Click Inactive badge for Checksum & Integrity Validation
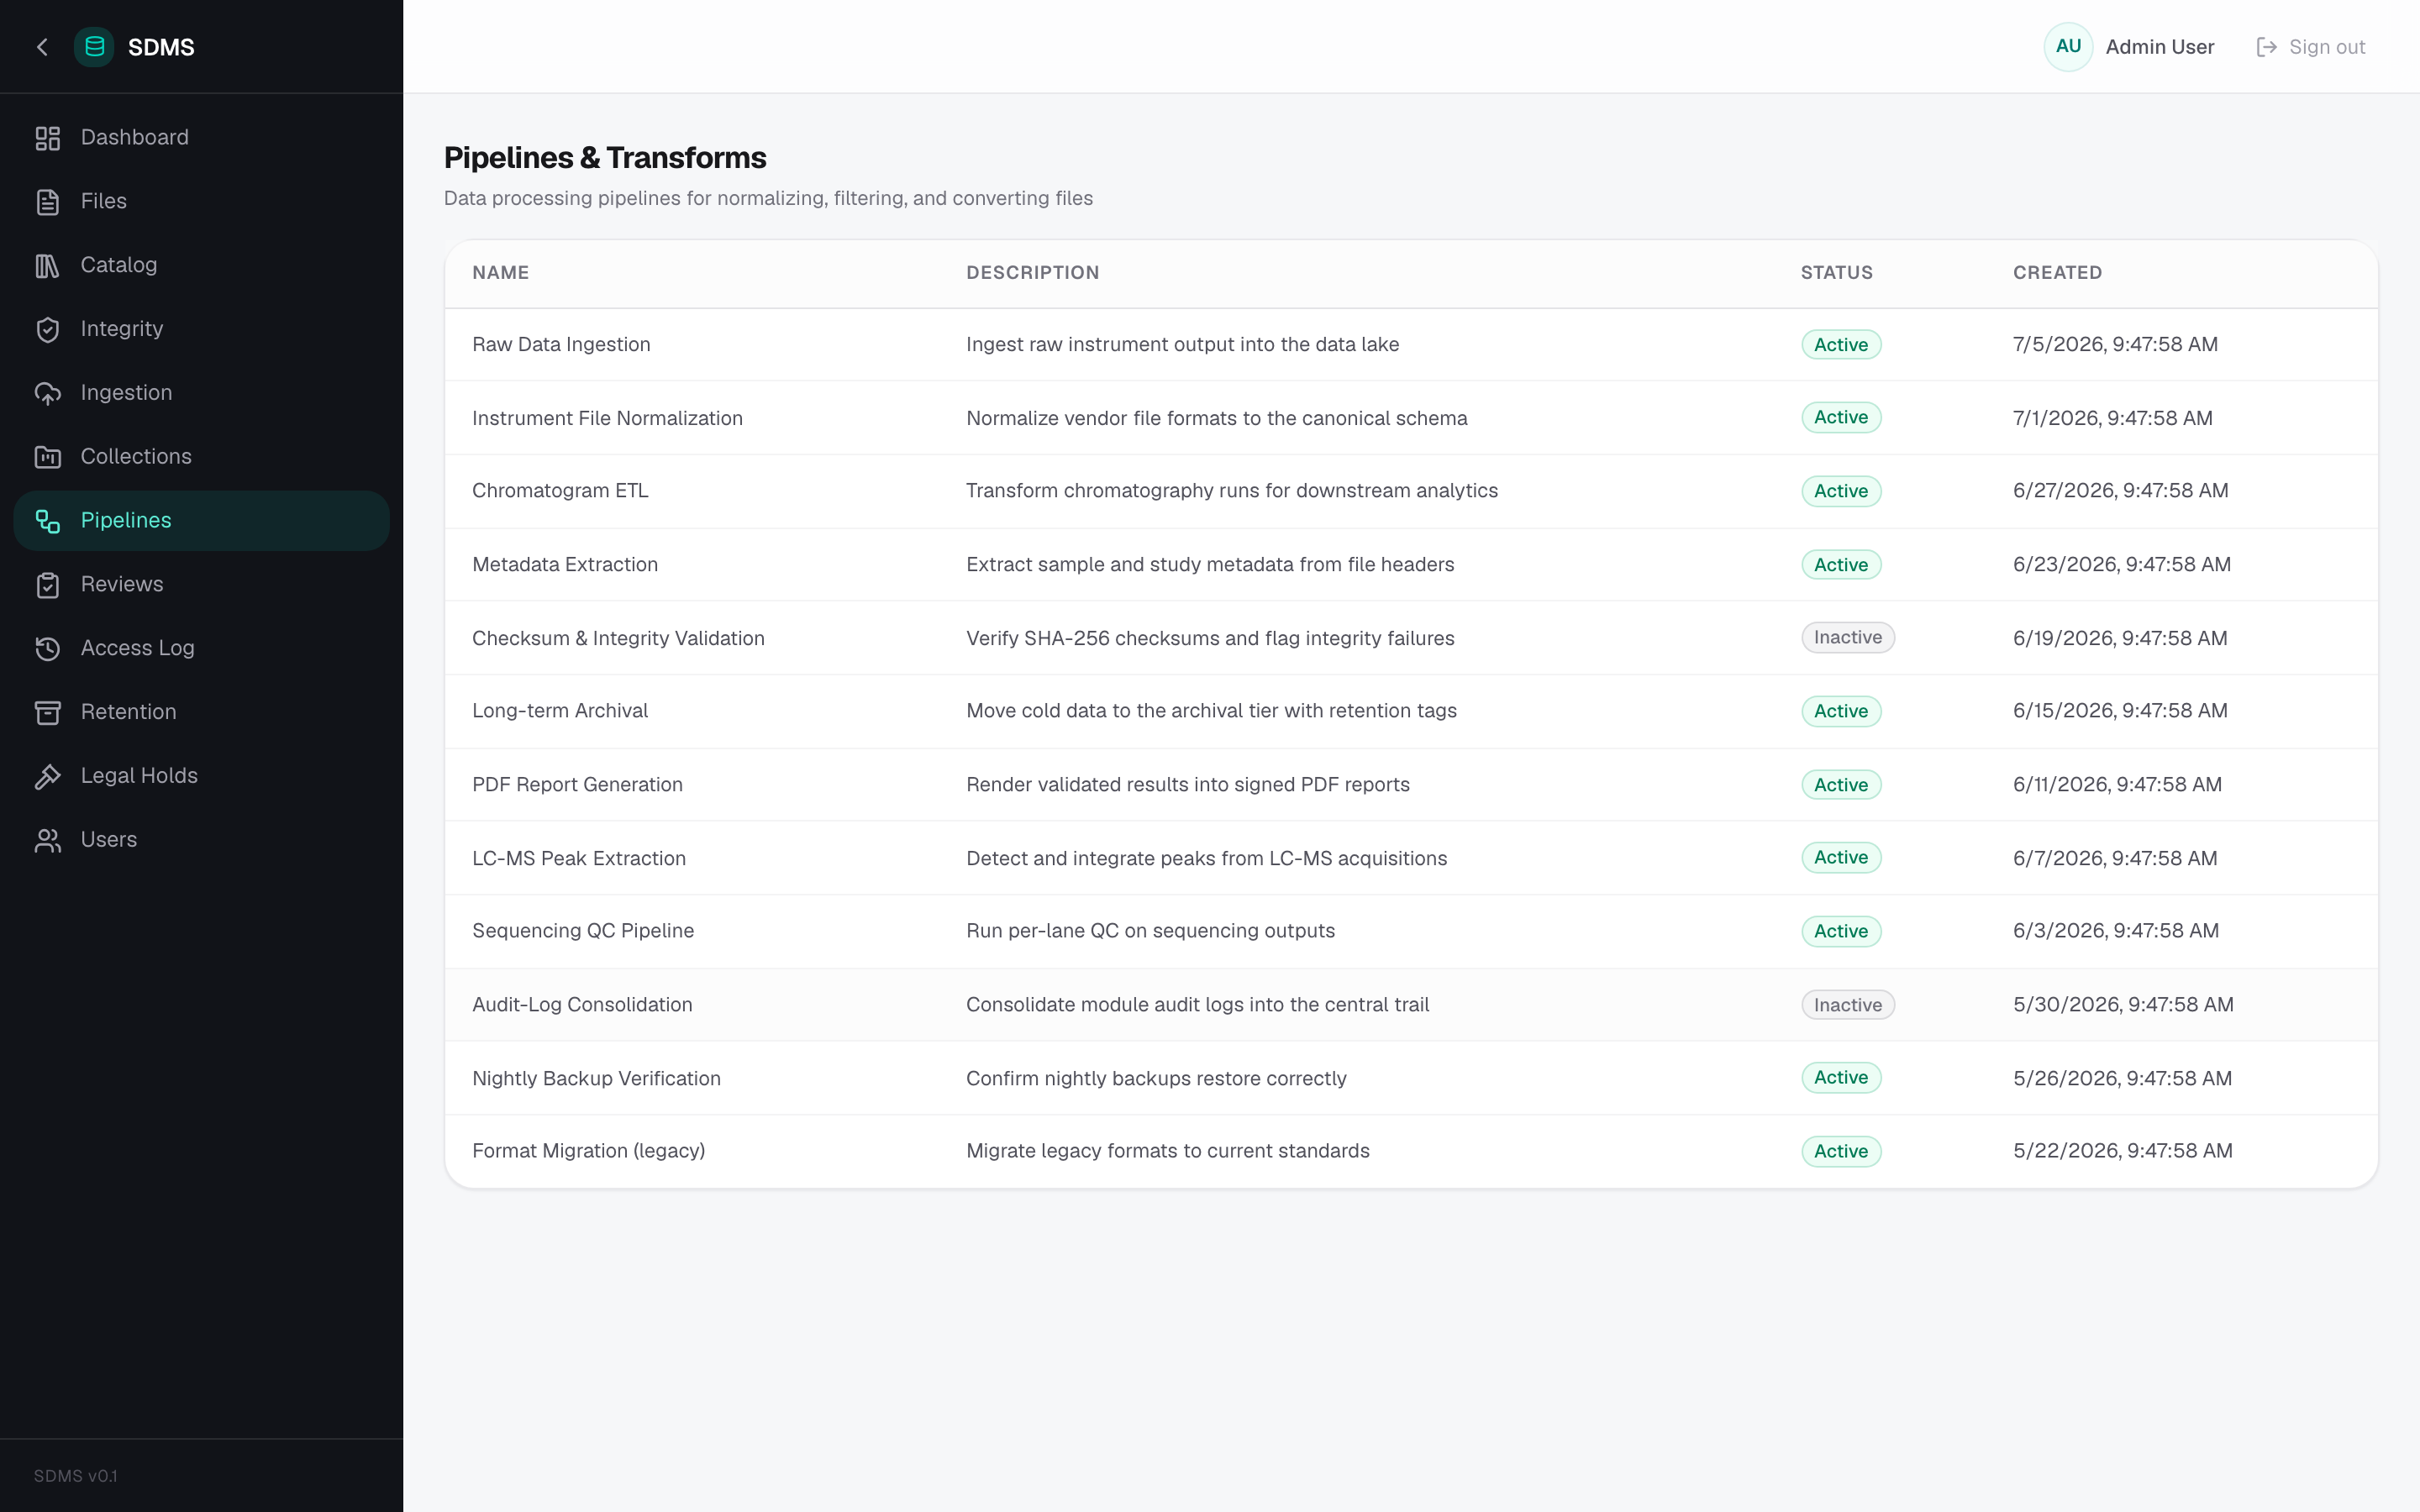2420x1512 pixels. pyautogui.click(x=1848, y=638)
